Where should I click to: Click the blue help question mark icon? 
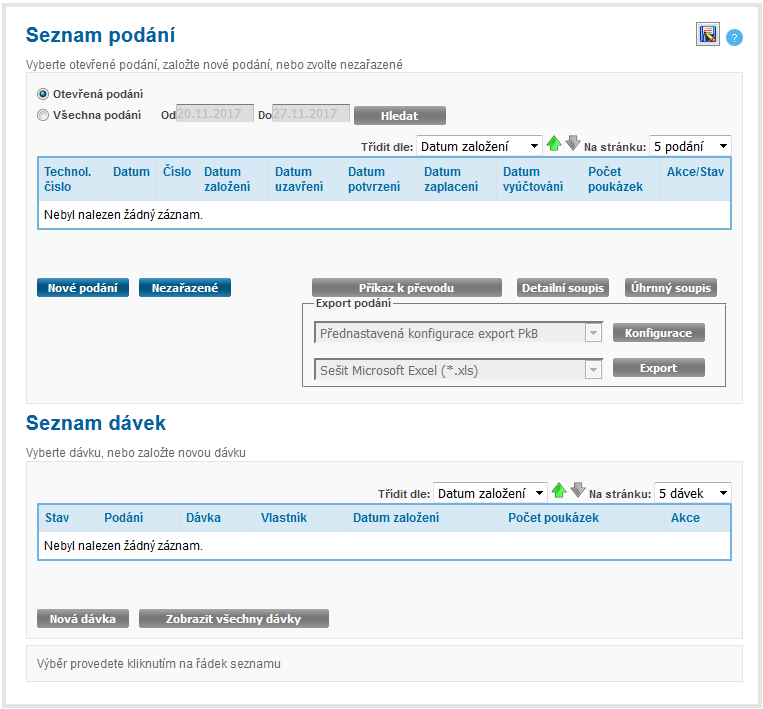pos(735,37)
